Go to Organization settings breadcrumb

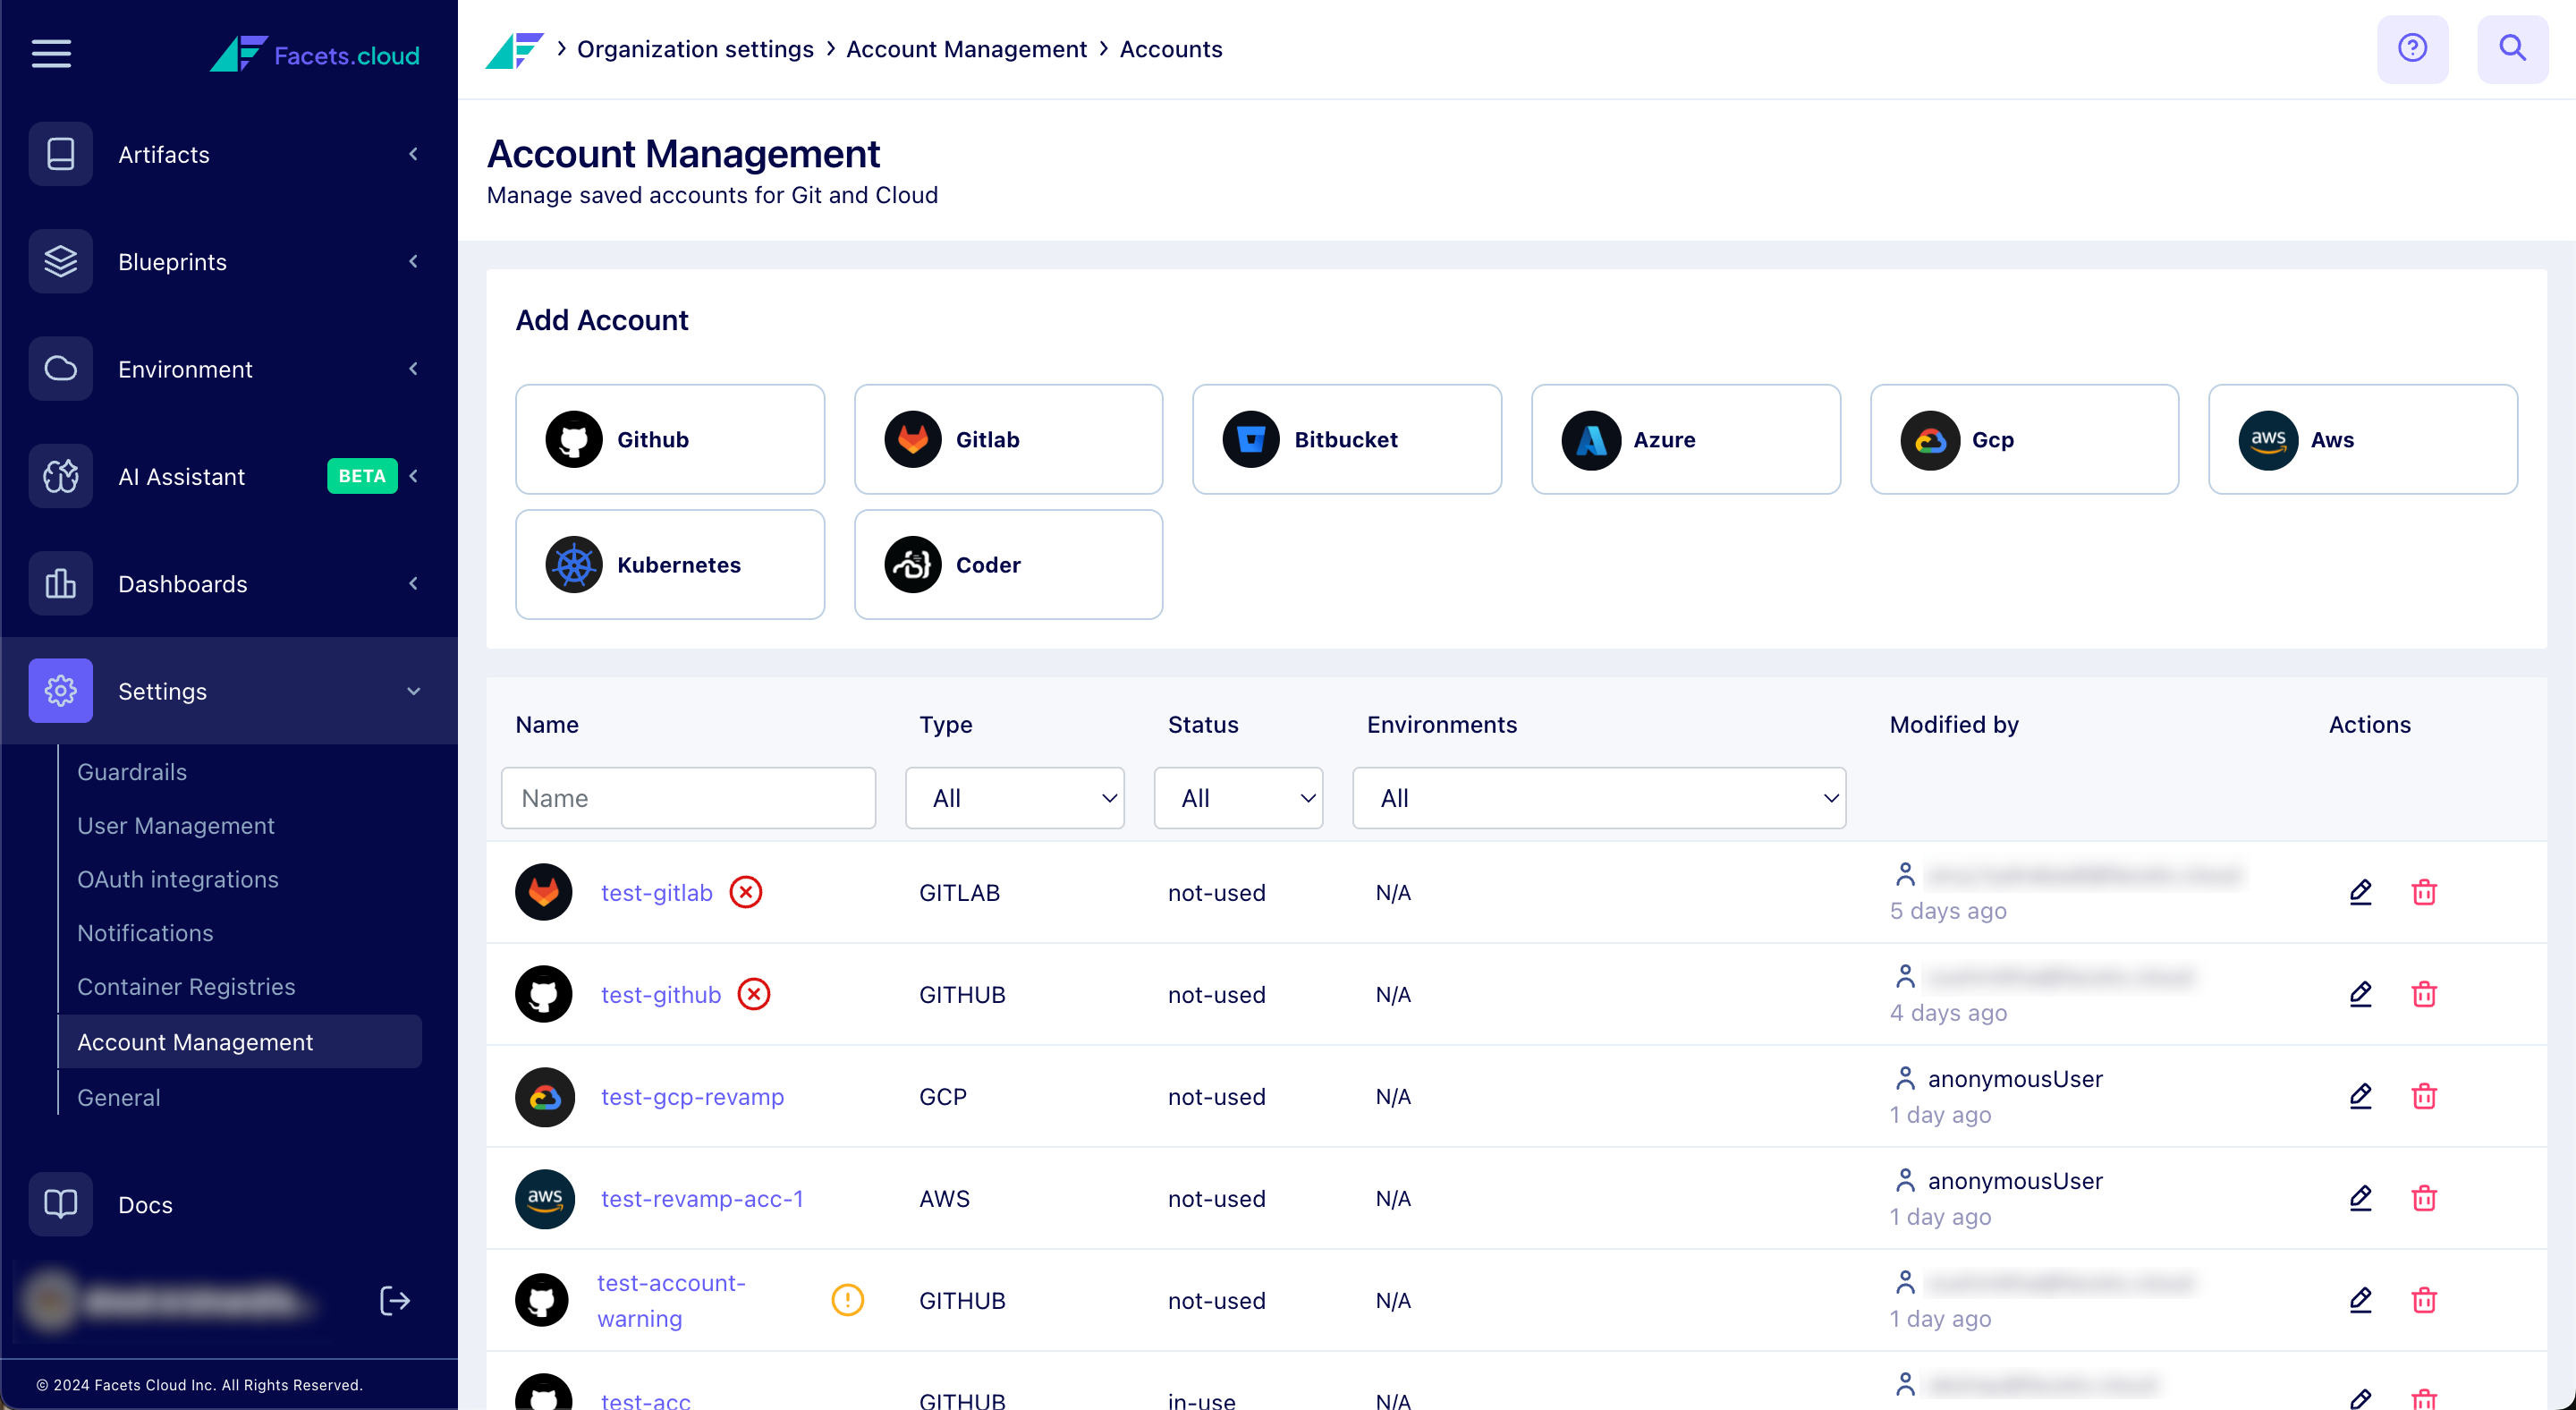pos(695,49)
